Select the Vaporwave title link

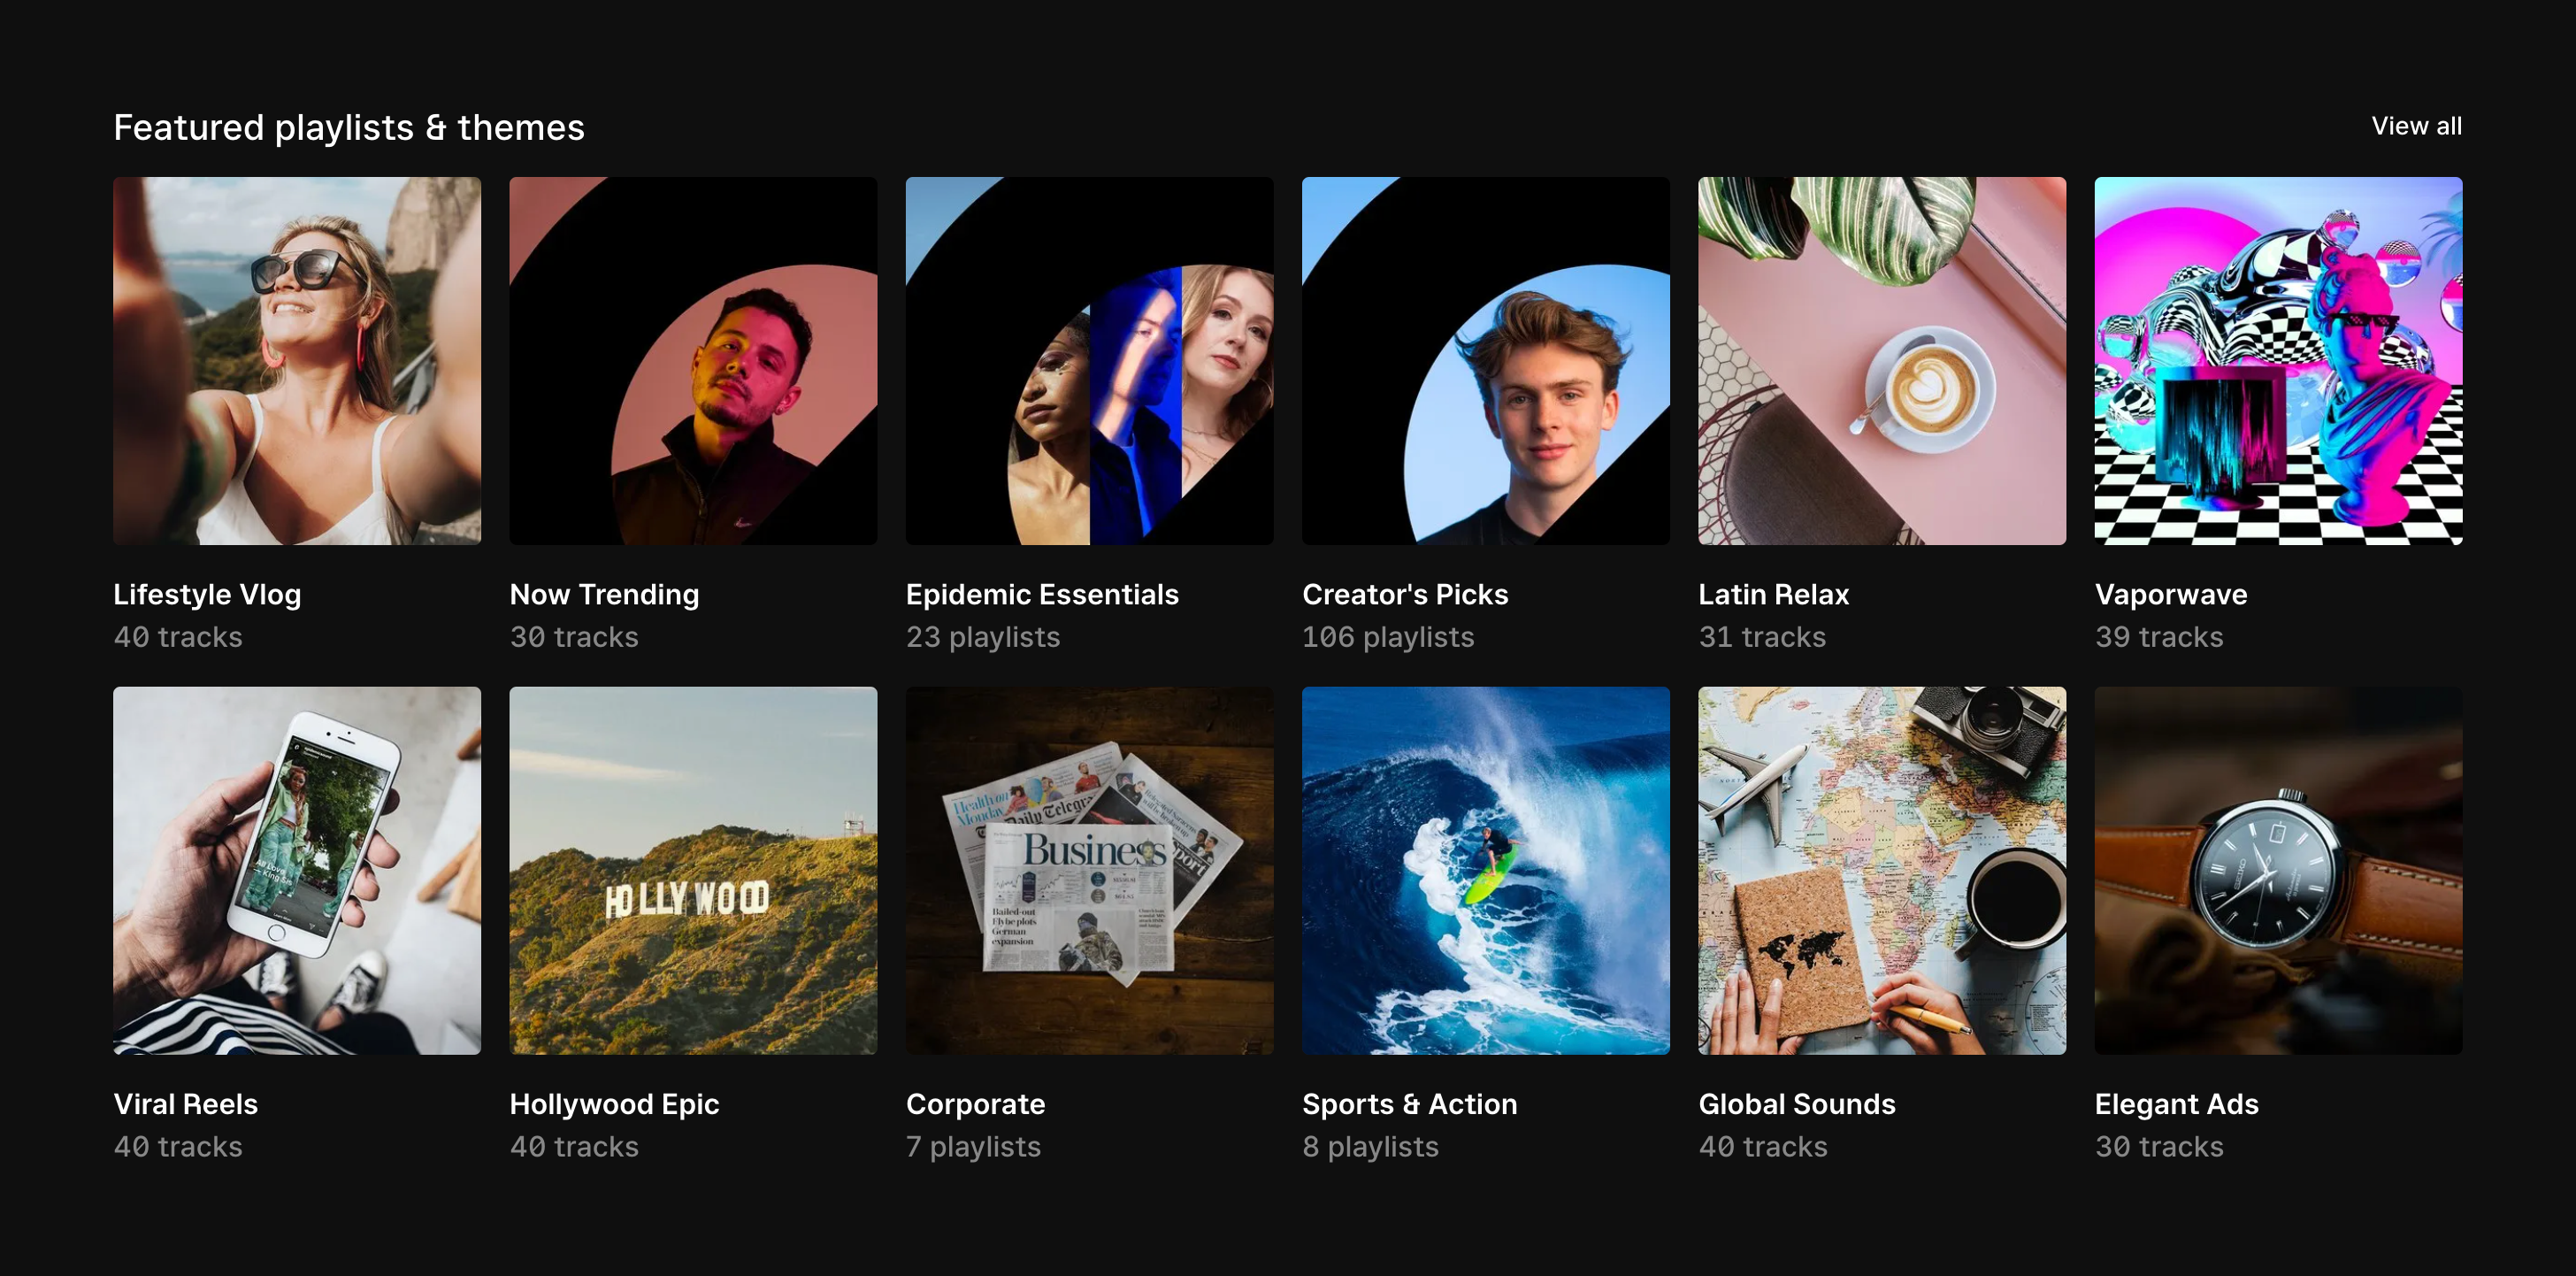(2170, 594)
